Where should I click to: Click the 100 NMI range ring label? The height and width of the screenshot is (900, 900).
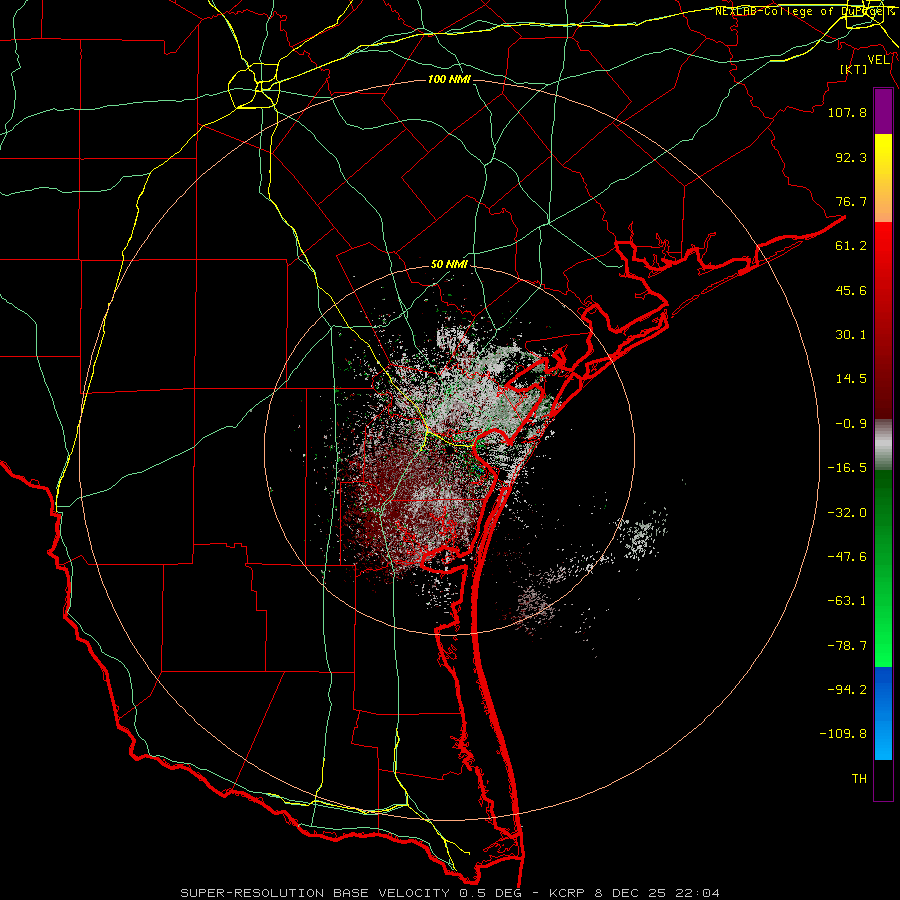coord(449,79)
